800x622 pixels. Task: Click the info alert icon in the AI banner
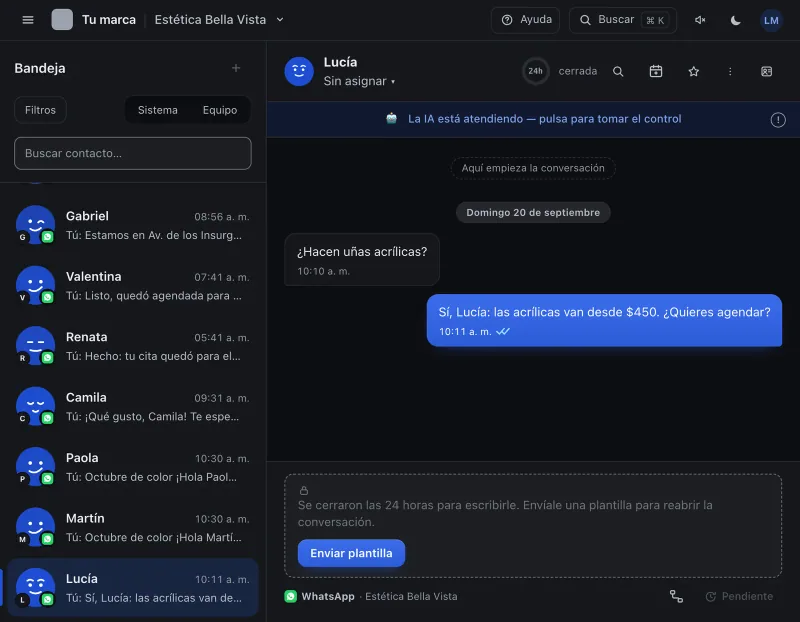(778, 120)
